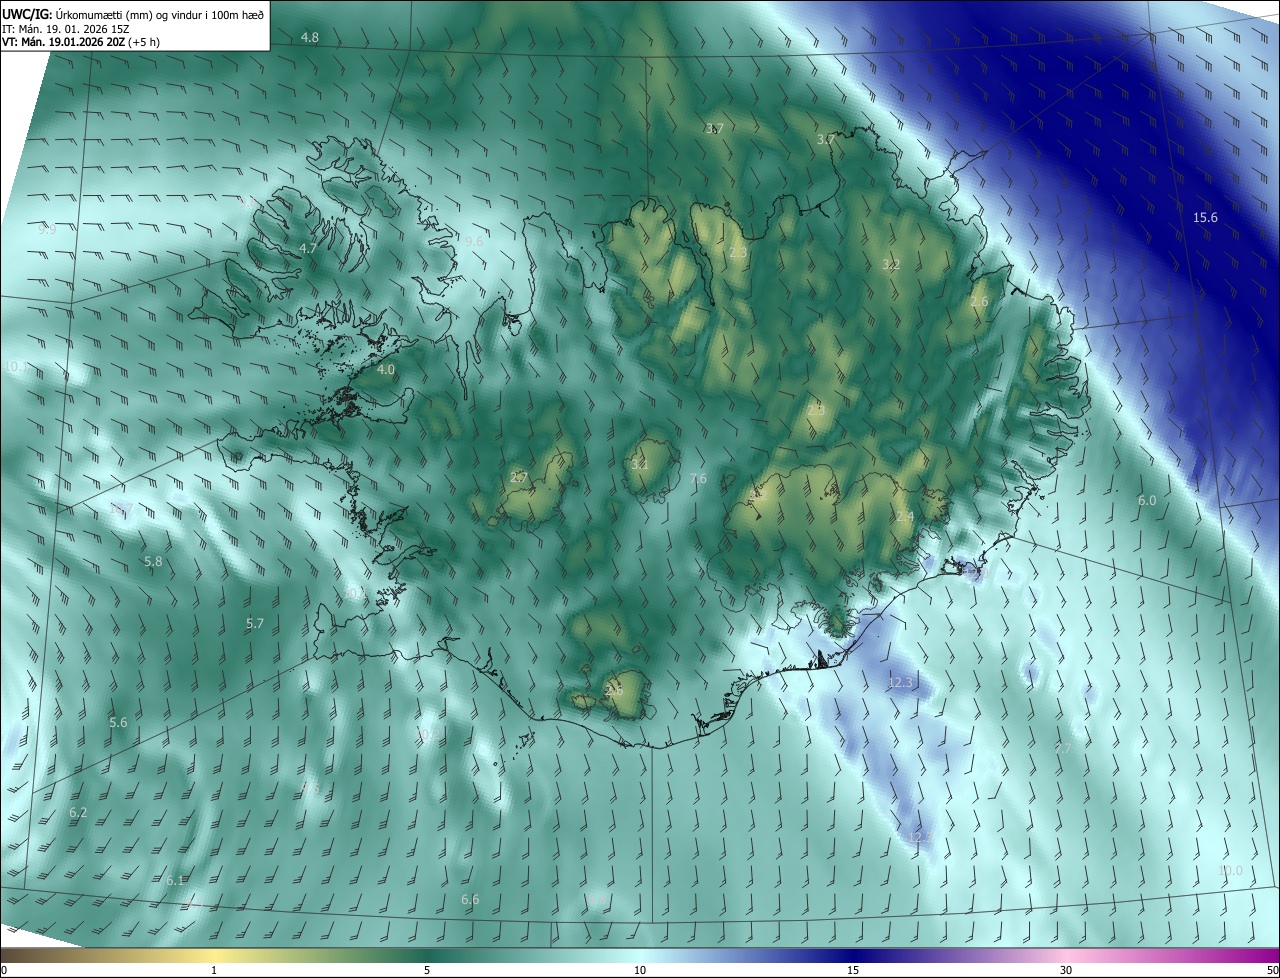Click the 3.2 value label on the map
1280x978 pixels.
point(891,265)
